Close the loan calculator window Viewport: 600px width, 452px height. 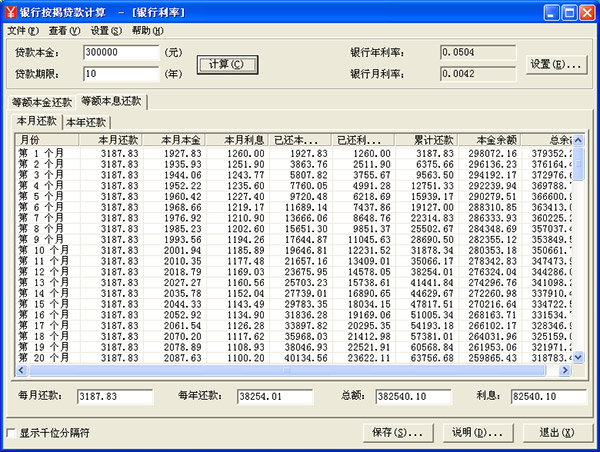[x=587, y=13]
